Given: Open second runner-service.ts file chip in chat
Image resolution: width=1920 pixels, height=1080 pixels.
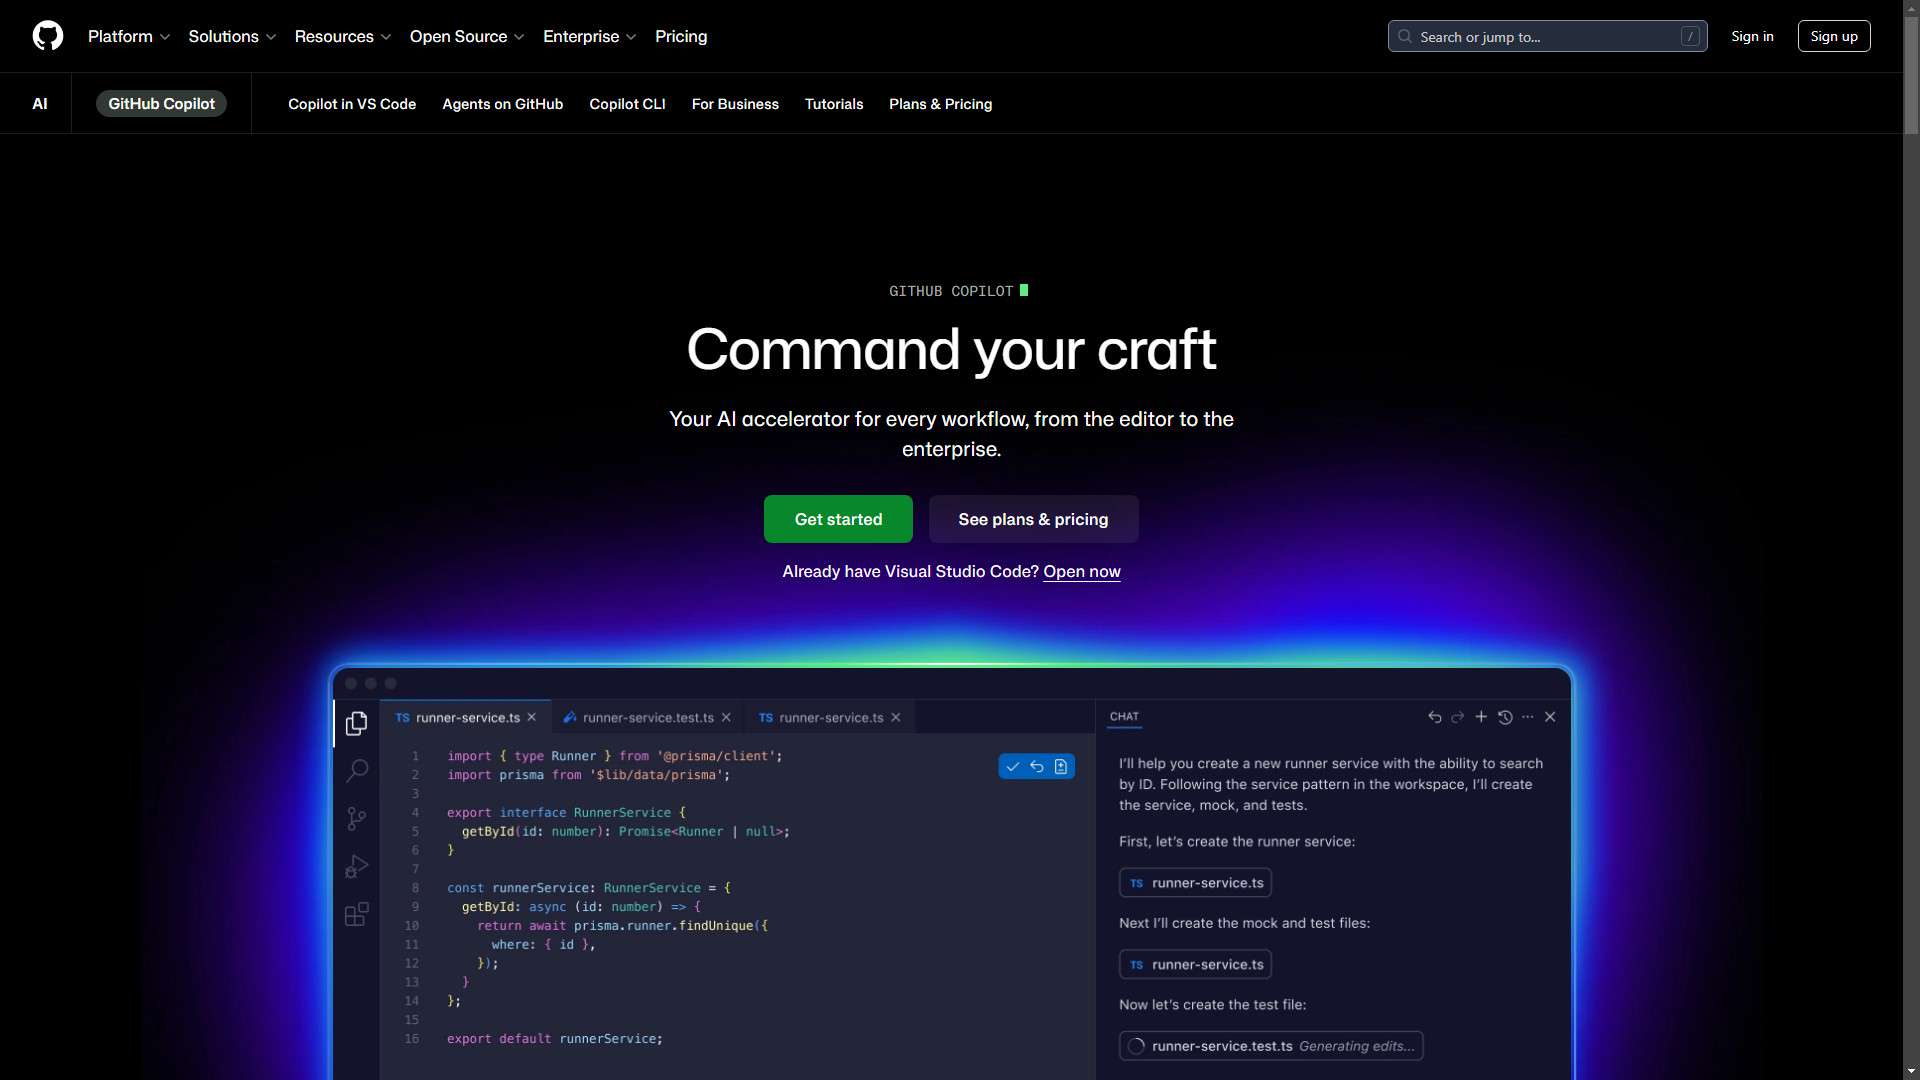Looking at the screenshot, I should 1196,965.
